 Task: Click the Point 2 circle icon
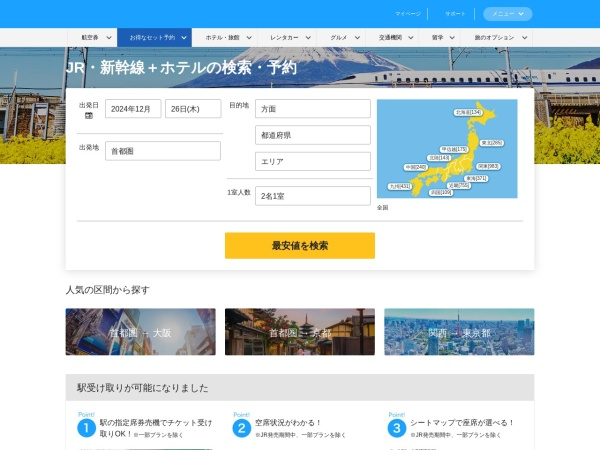click(242, 428)
